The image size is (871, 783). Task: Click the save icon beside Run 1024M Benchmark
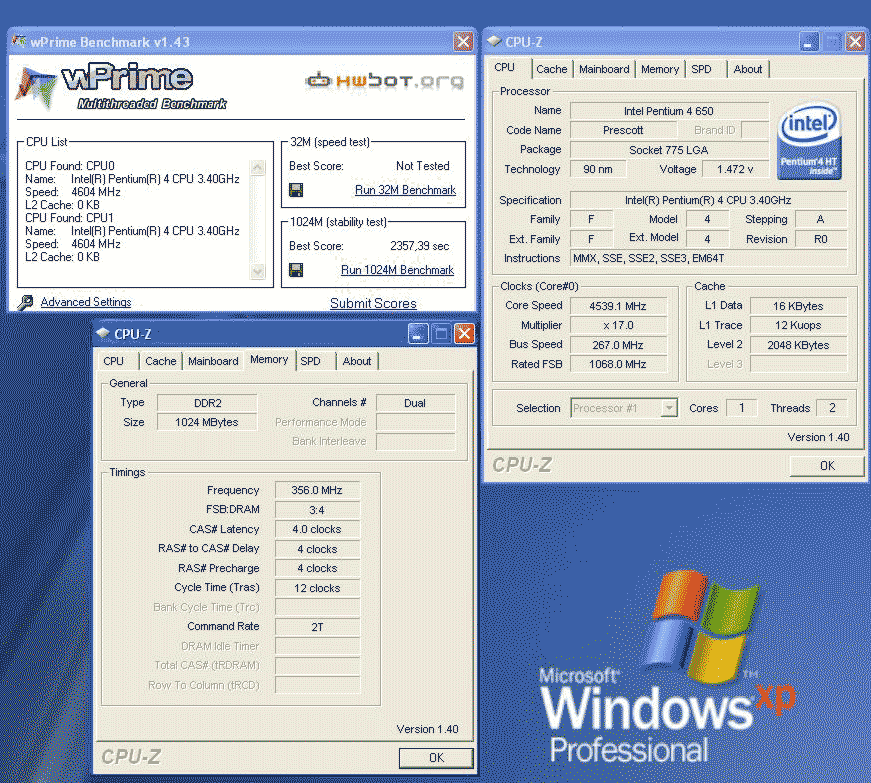click(x=296, y=270)
